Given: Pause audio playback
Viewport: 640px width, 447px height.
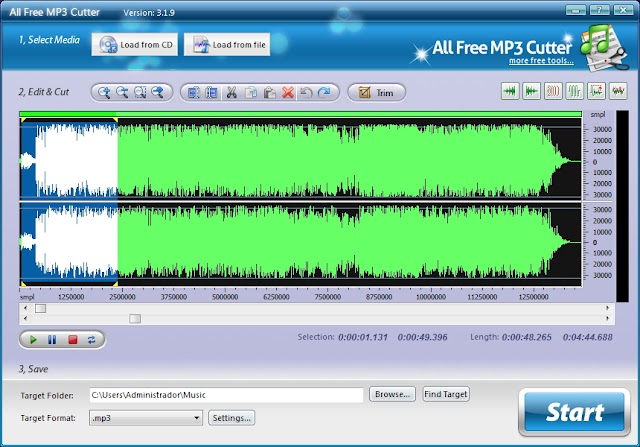Looking at the screenshot, I should coord(52,340).
